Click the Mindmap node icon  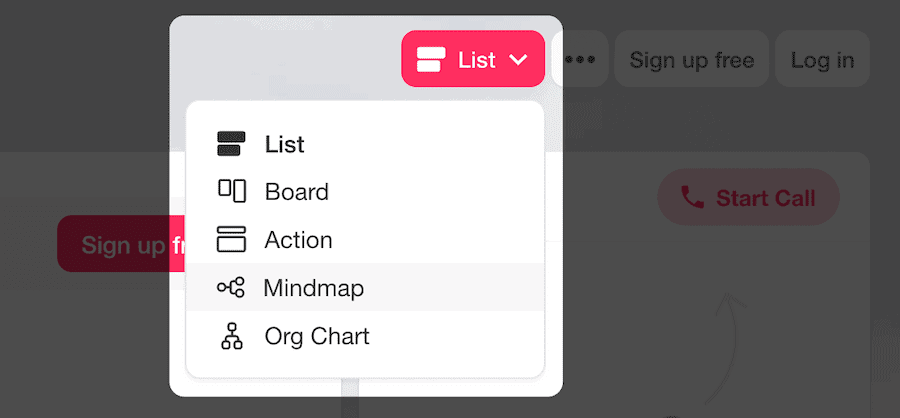231,288
